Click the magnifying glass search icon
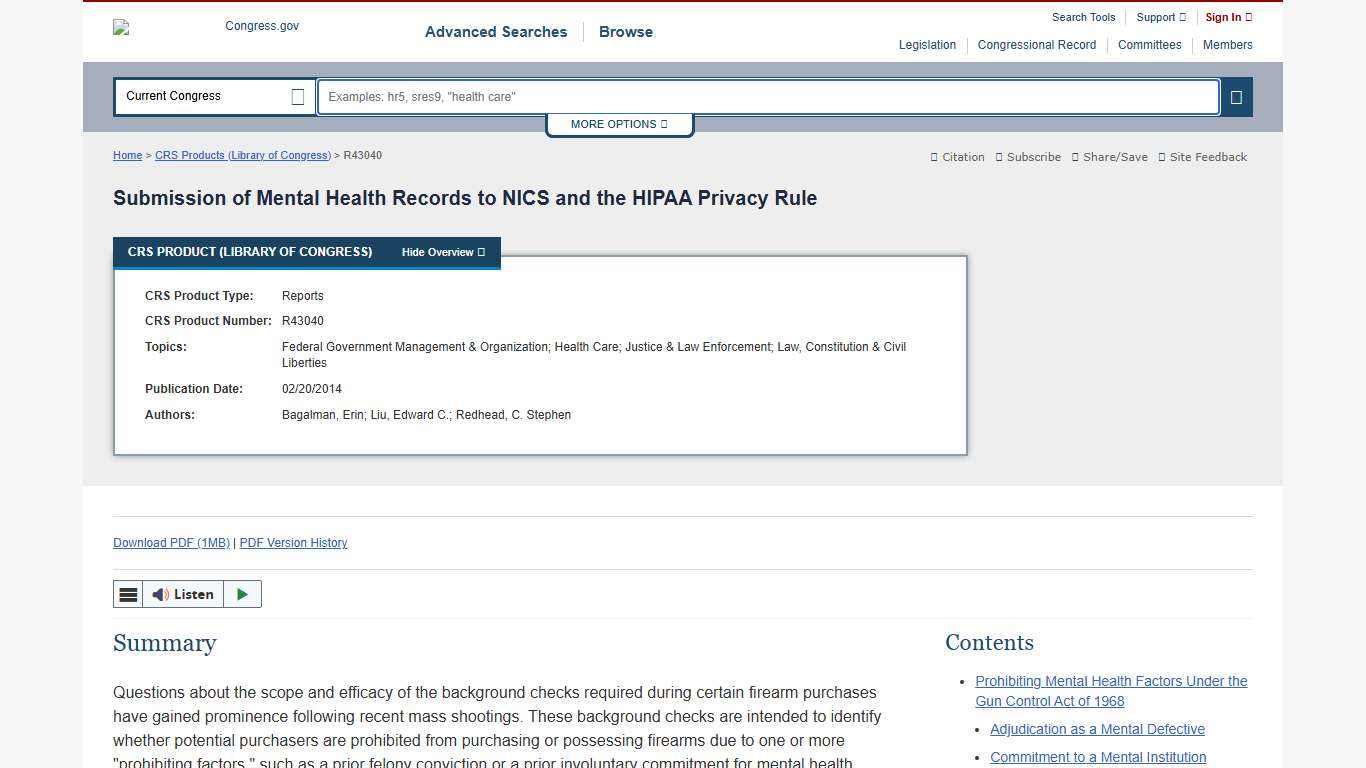This screenshot has height=768, width=1366. tap(1236, 96)
